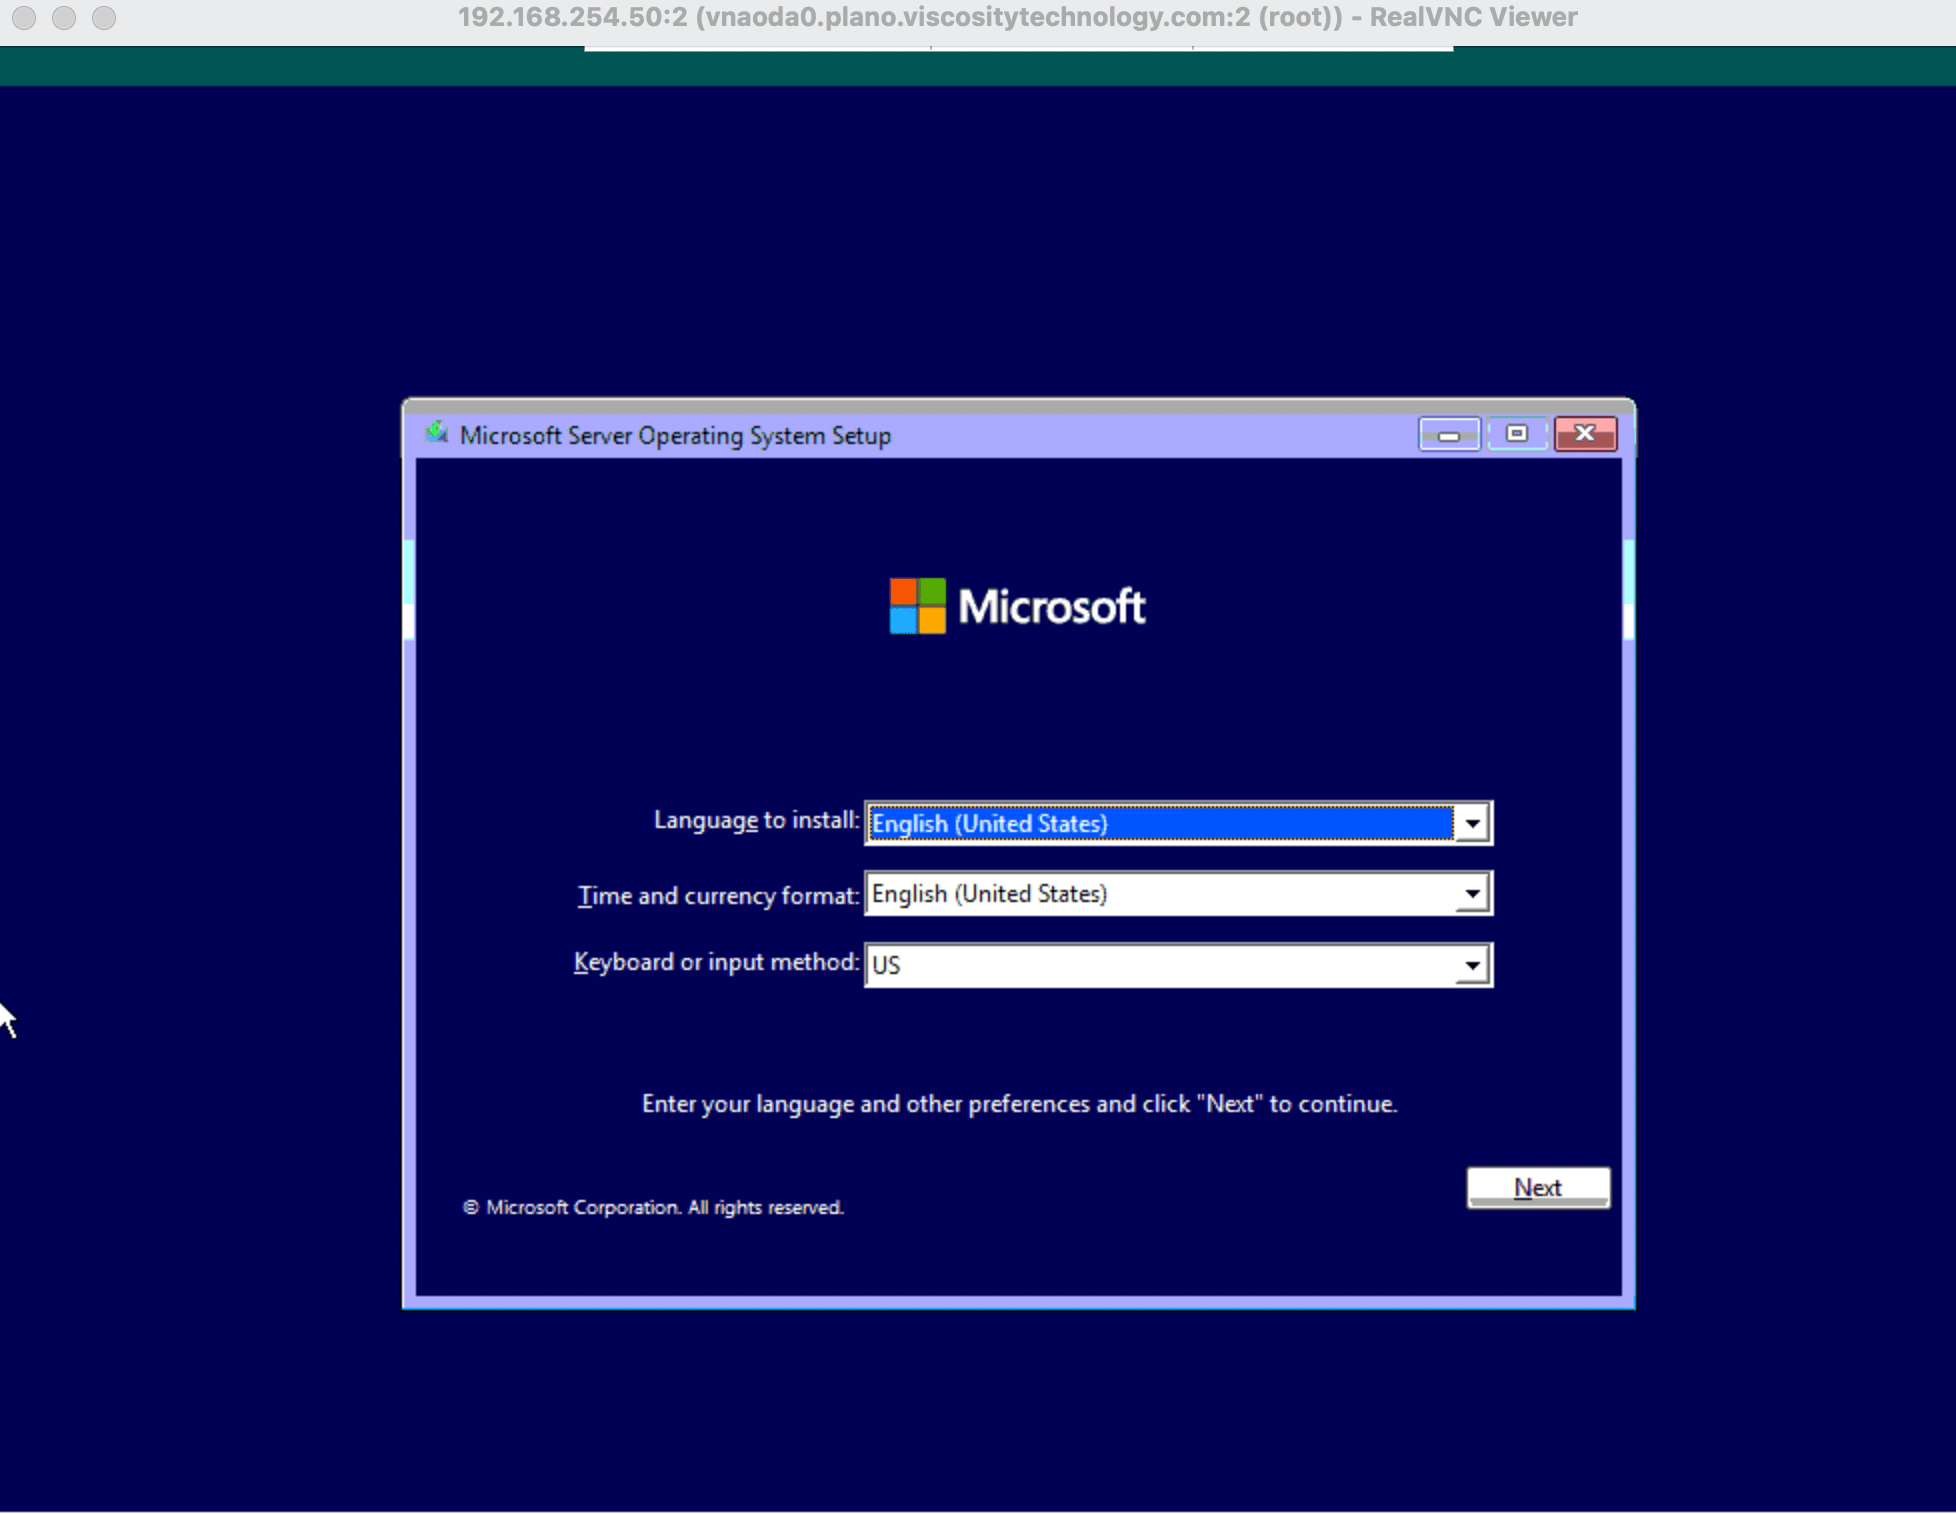1956x1514 pixels.
Task: Open the Time and currency format dropdown arrow
Action: [x=1472, y=894]
